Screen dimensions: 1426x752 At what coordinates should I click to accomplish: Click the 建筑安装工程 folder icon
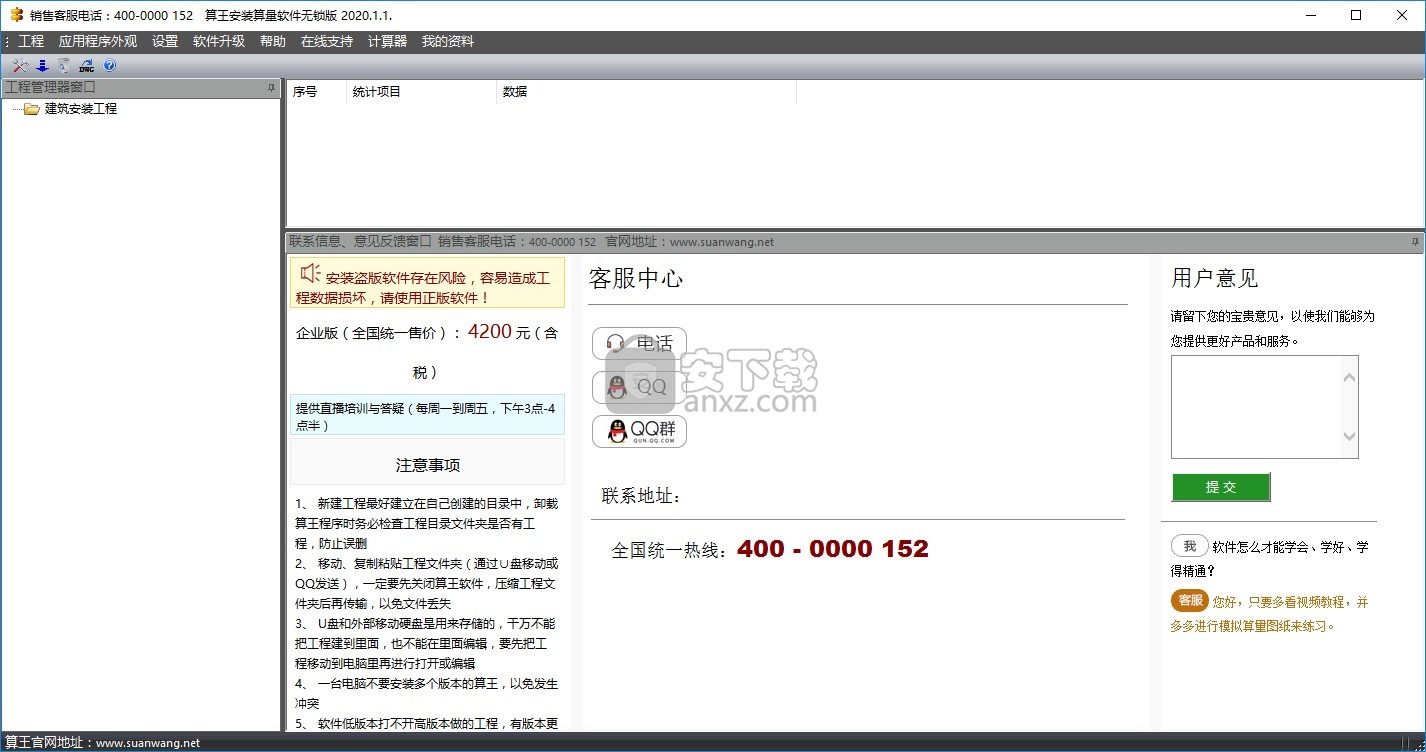click(32, 109)
